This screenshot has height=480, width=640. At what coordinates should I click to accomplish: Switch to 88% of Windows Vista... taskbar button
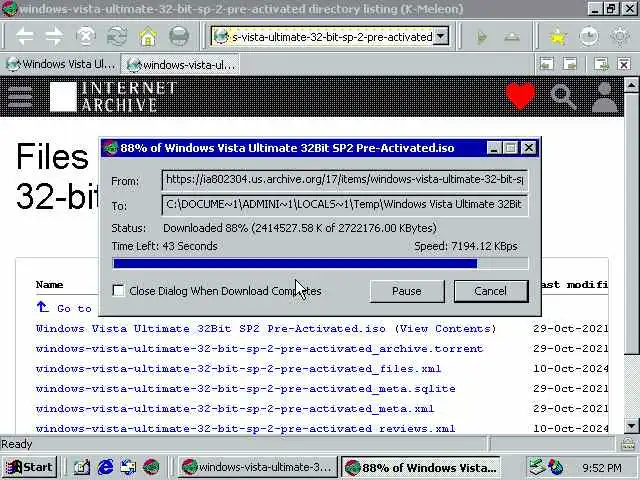click(x=420, y=467)
